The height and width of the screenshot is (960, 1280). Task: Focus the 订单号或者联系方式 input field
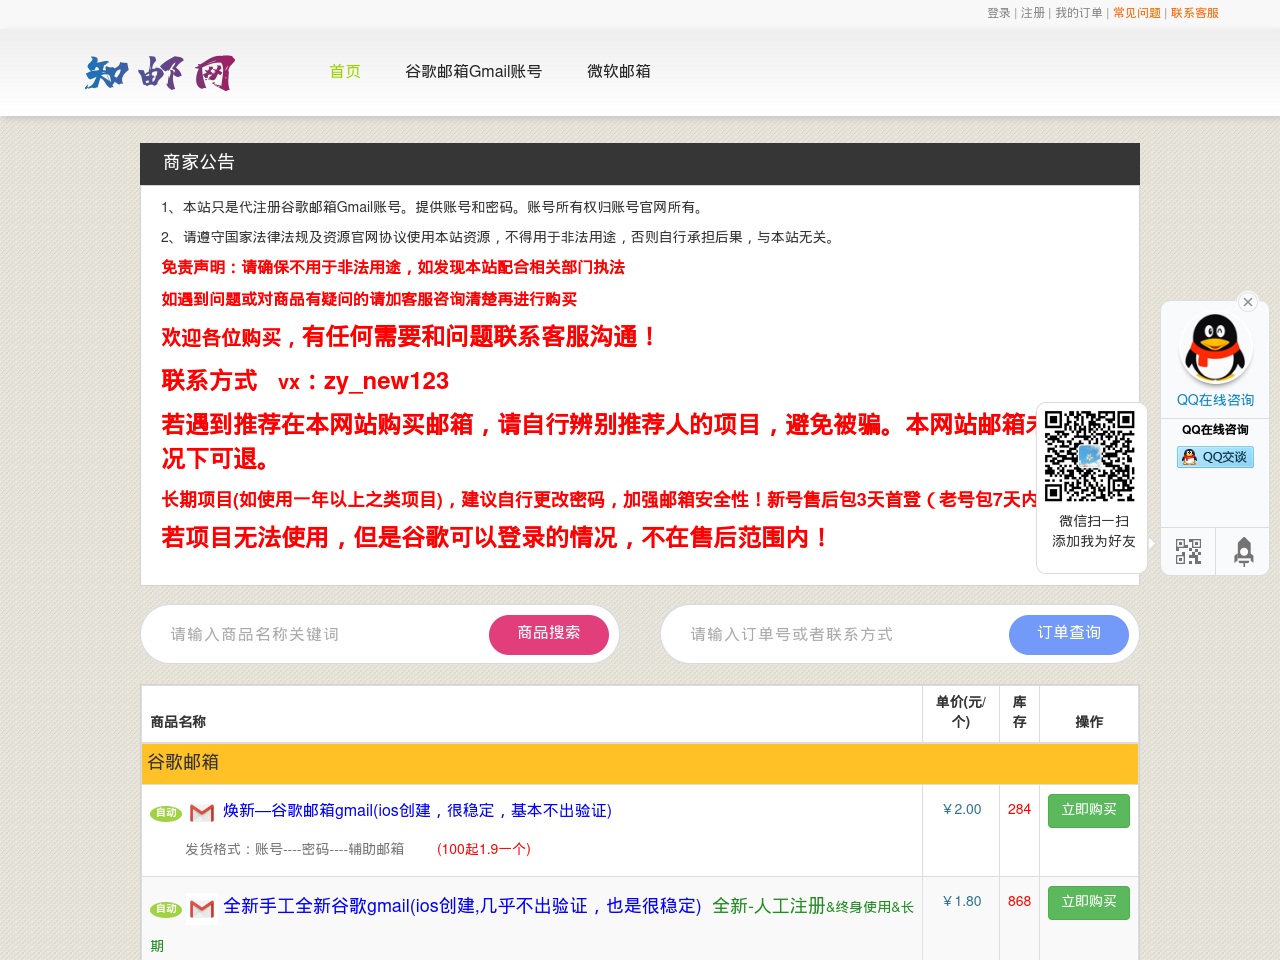pos(840,634)
